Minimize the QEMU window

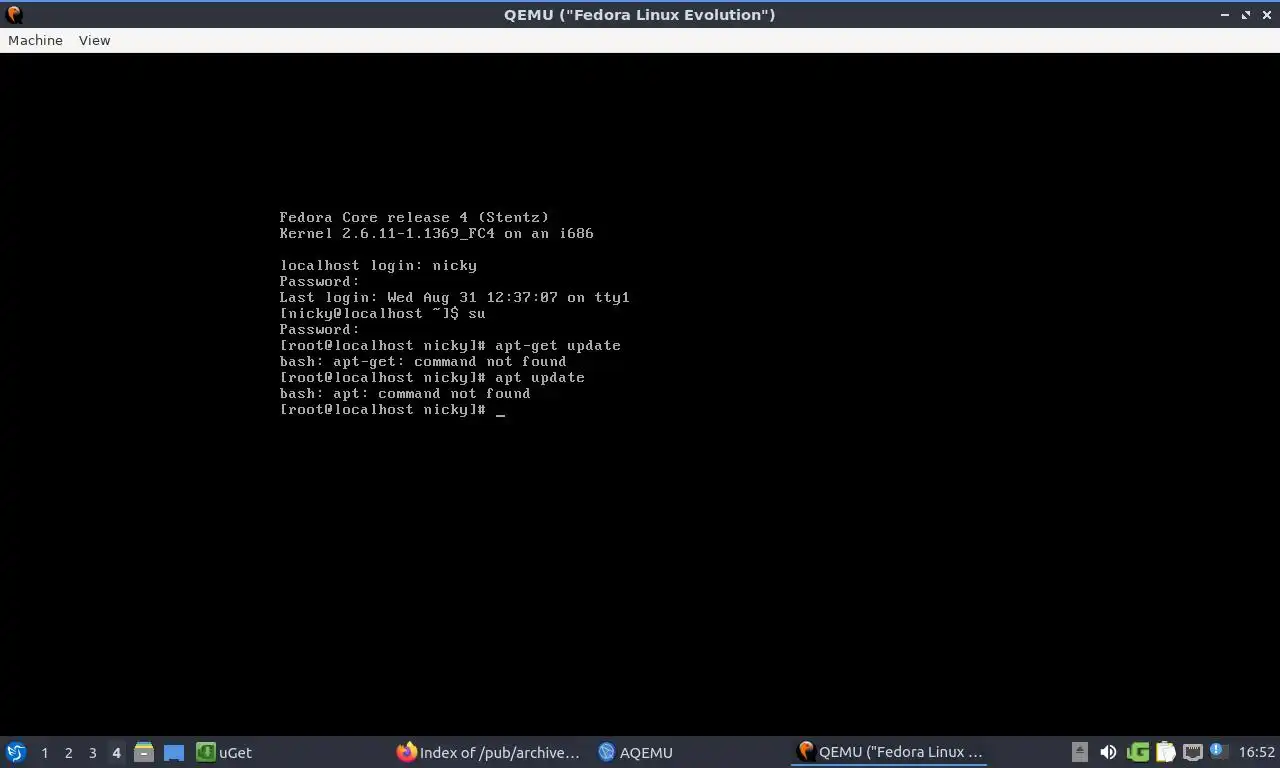1225,14
